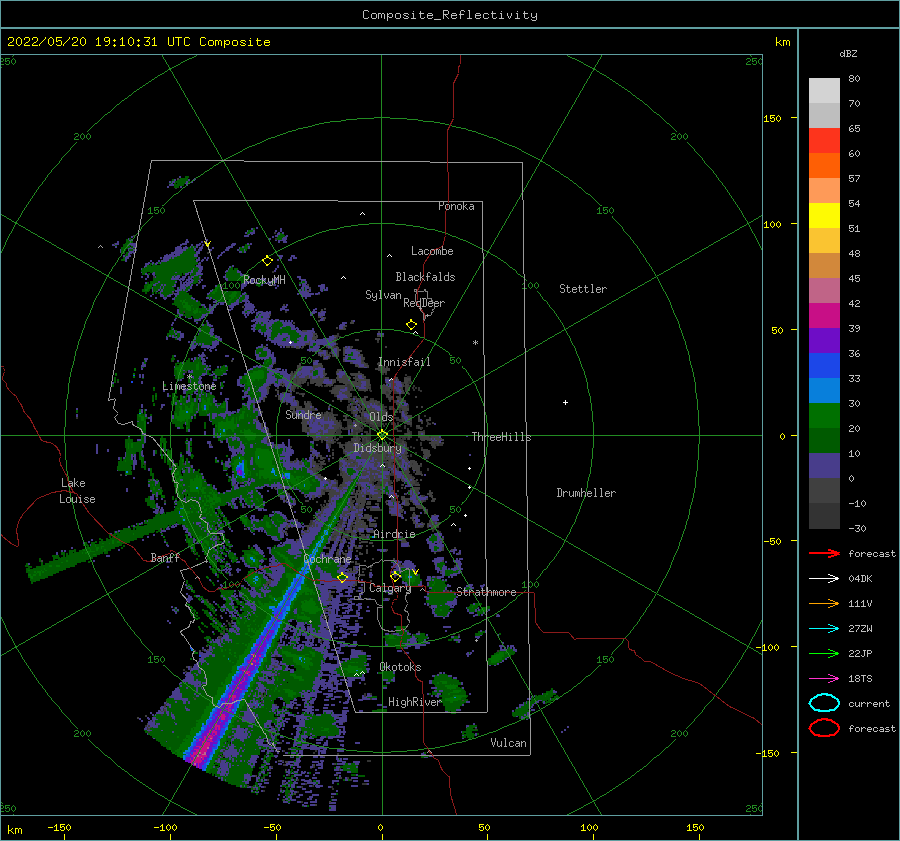Click the Lake Louise label
The height and width of the screenshot is (841, 900).
(77, 491)
